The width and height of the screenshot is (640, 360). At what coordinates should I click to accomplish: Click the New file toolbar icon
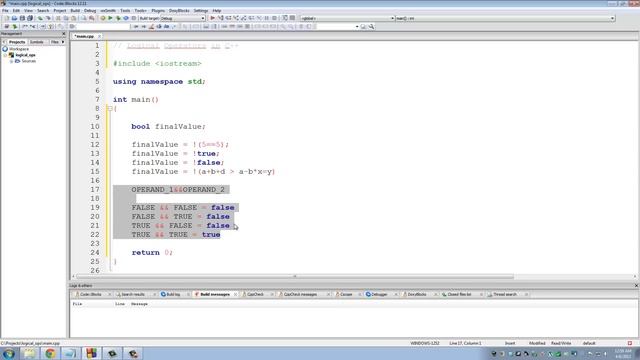point(7,18)
